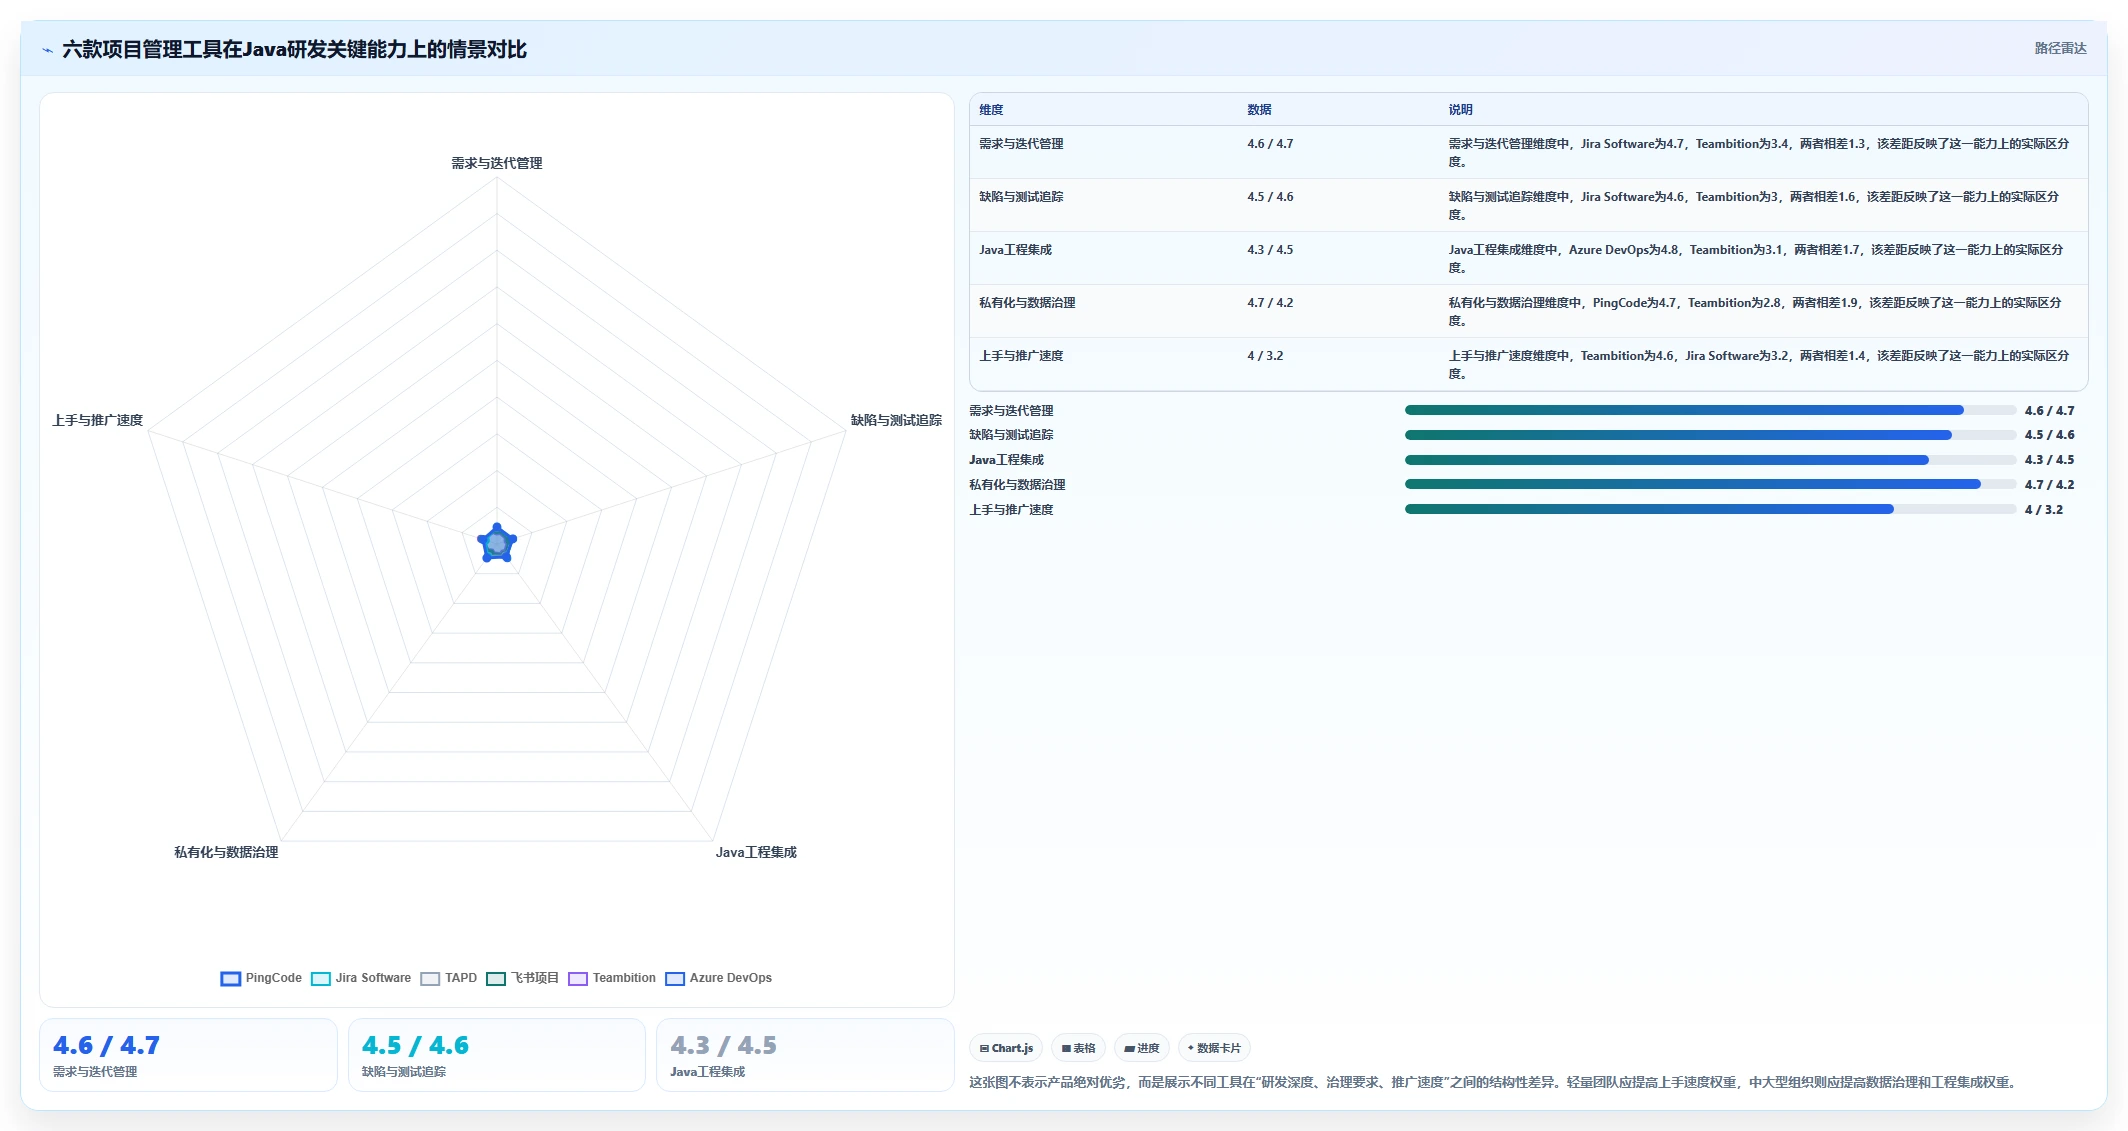
Task: Click the 进度 tag chip
Action: pyautogui.click(x=1142, y=1048)
